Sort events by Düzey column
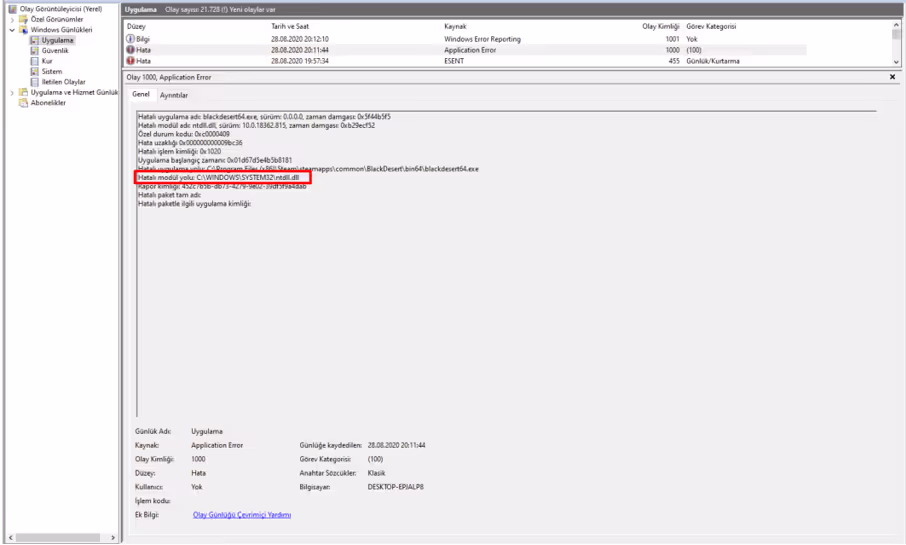Image resolution: width=906 pixels, height=545 pixels. 136,27
